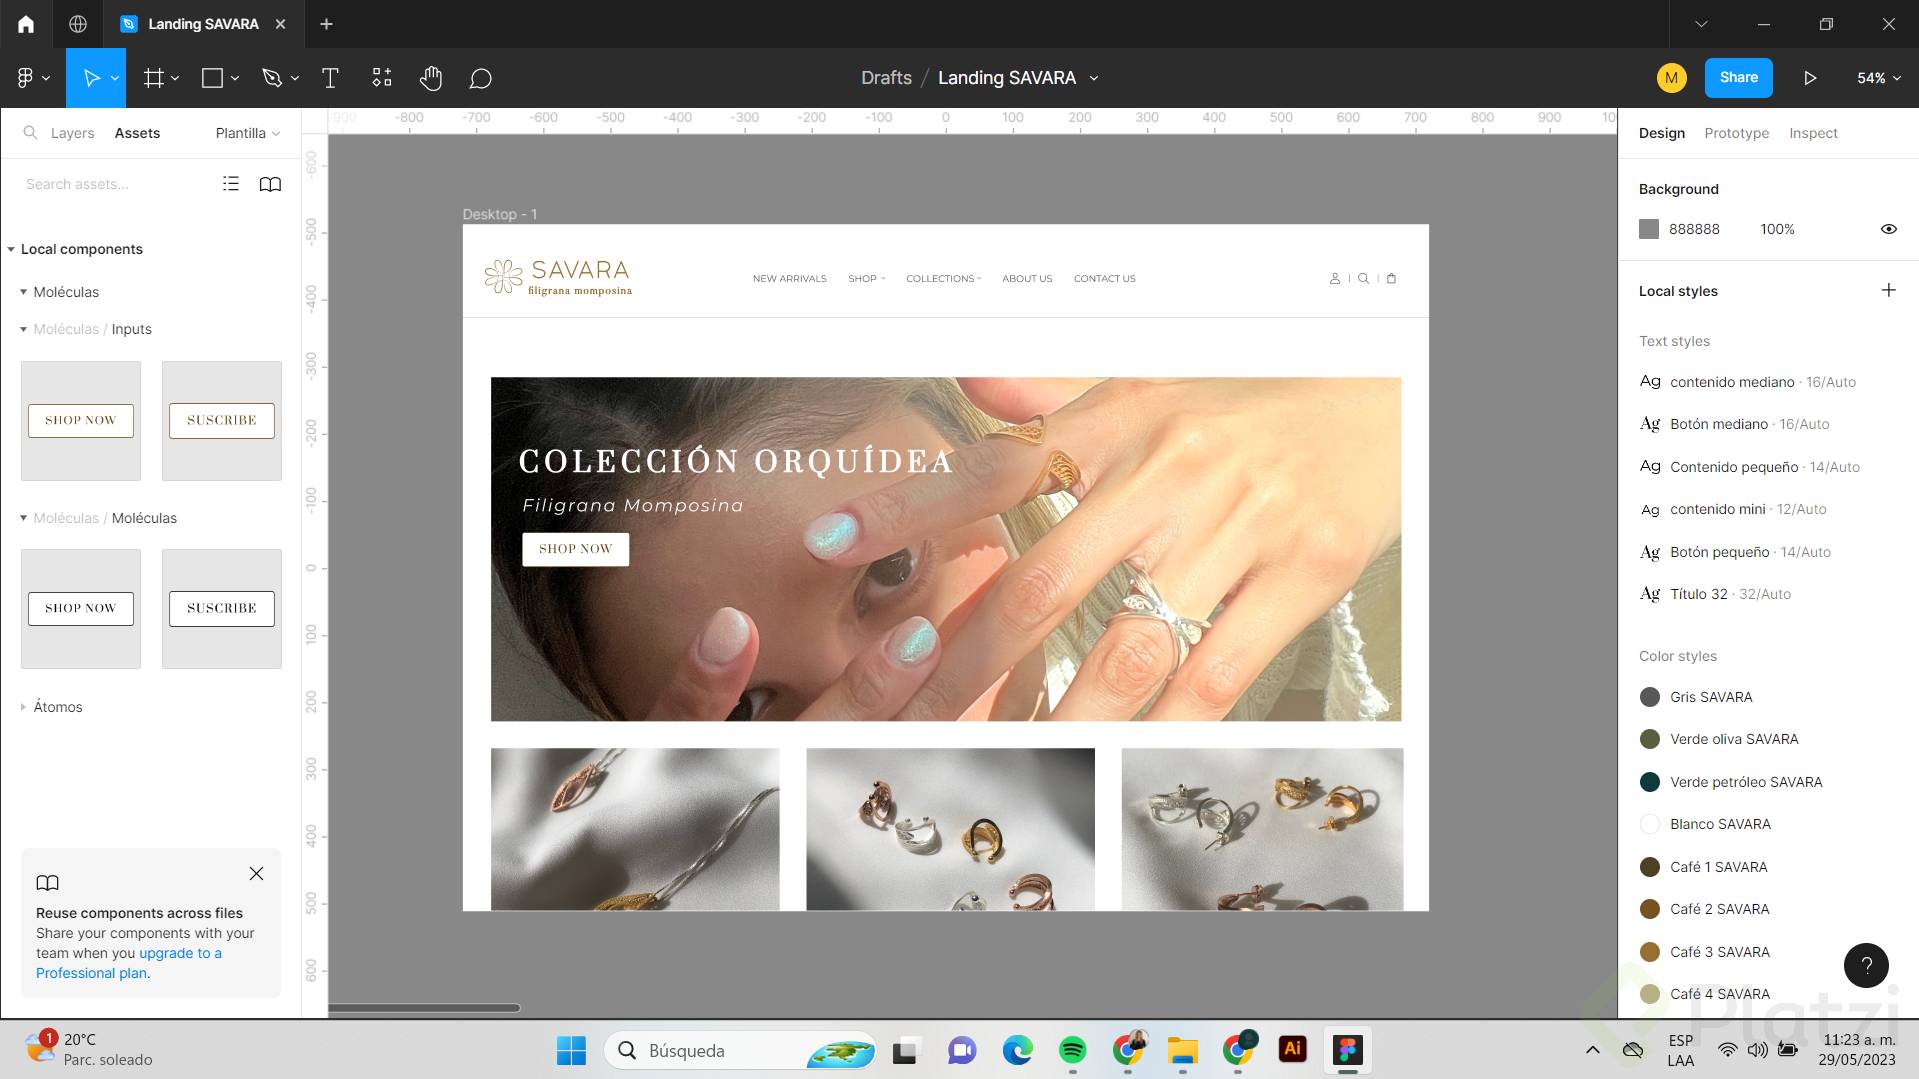This screenshot has width=1919, height=1079.
Task: Click the blue Share button
Action: 1738,78
